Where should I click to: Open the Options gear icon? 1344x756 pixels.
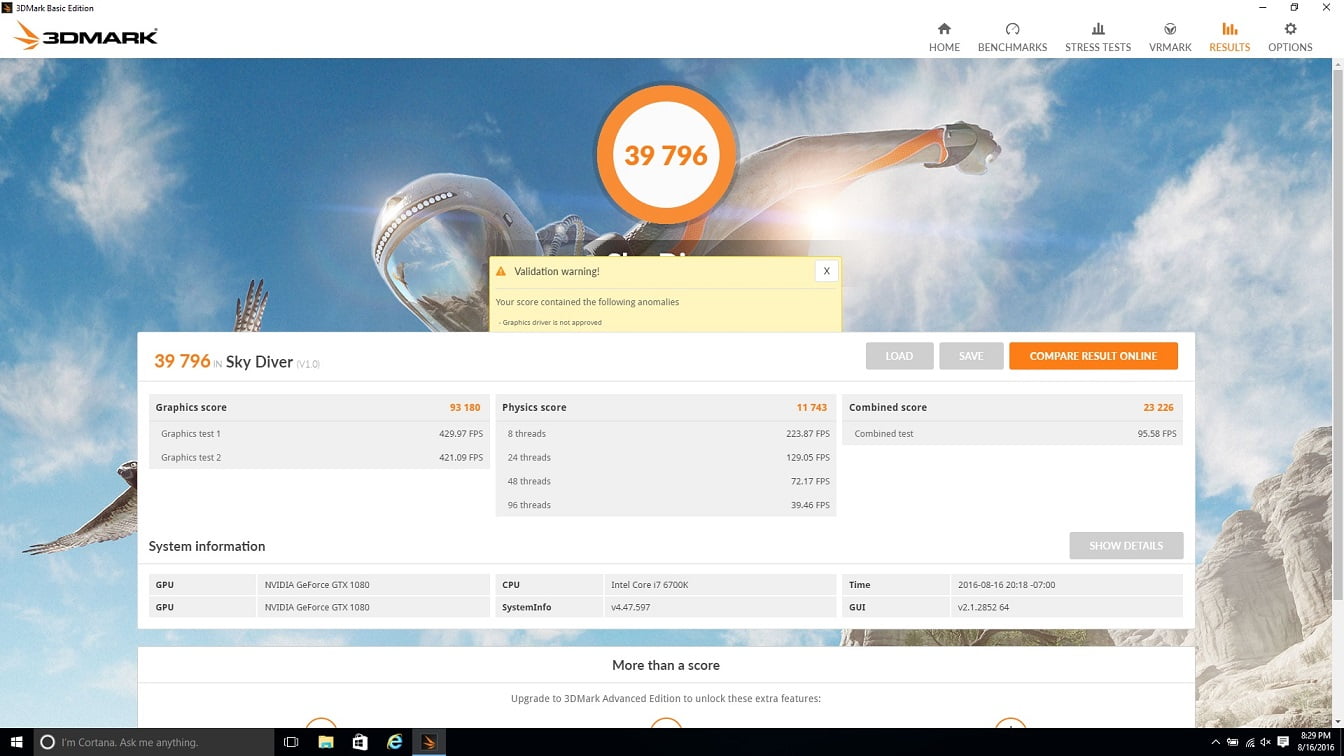point(1290,29)
